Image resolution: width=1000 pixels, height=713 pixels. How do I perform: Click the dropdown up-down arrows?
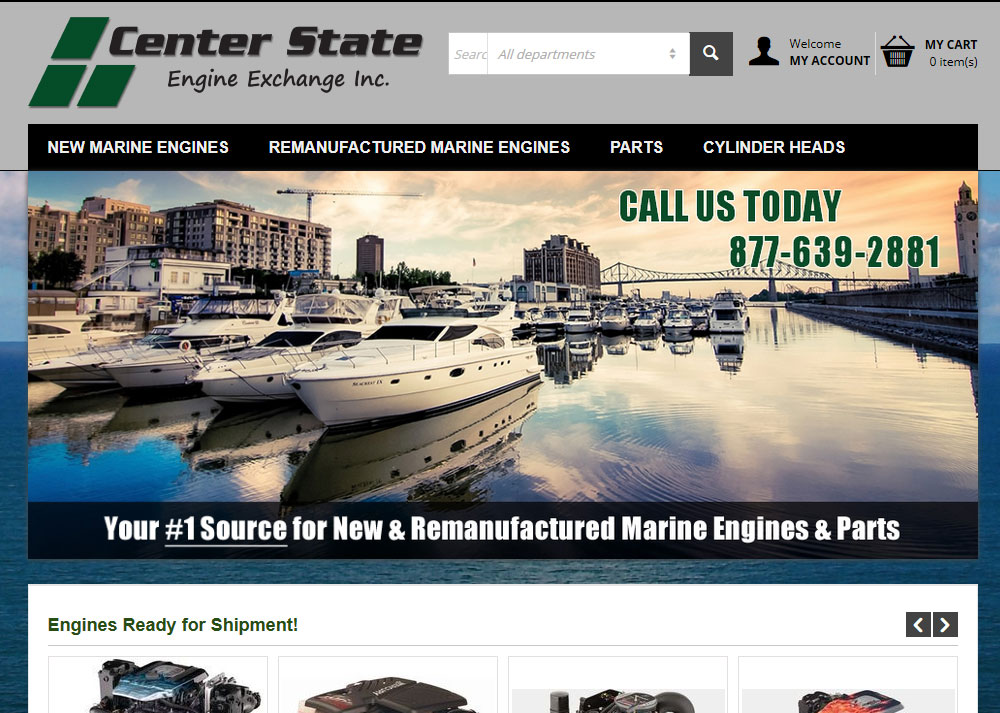(672, 54)
